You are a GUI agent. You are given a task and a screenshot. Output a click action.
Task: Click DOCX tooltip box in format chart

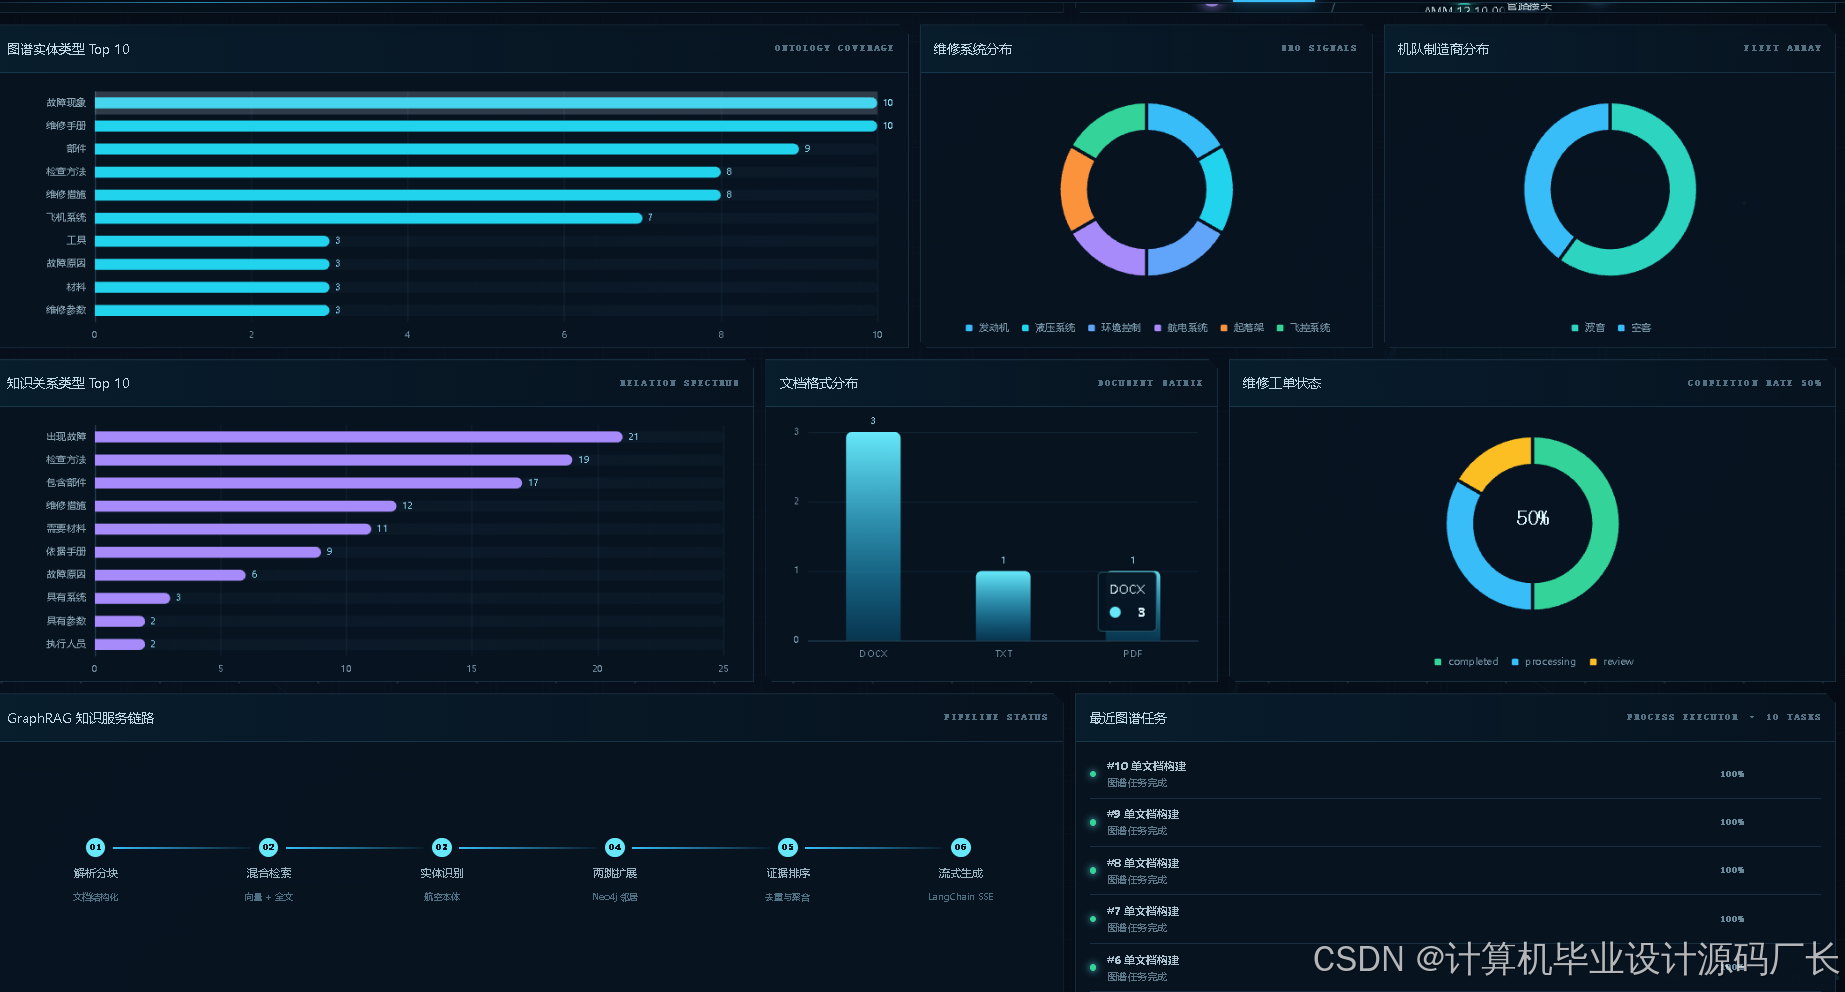point(1129,601)
